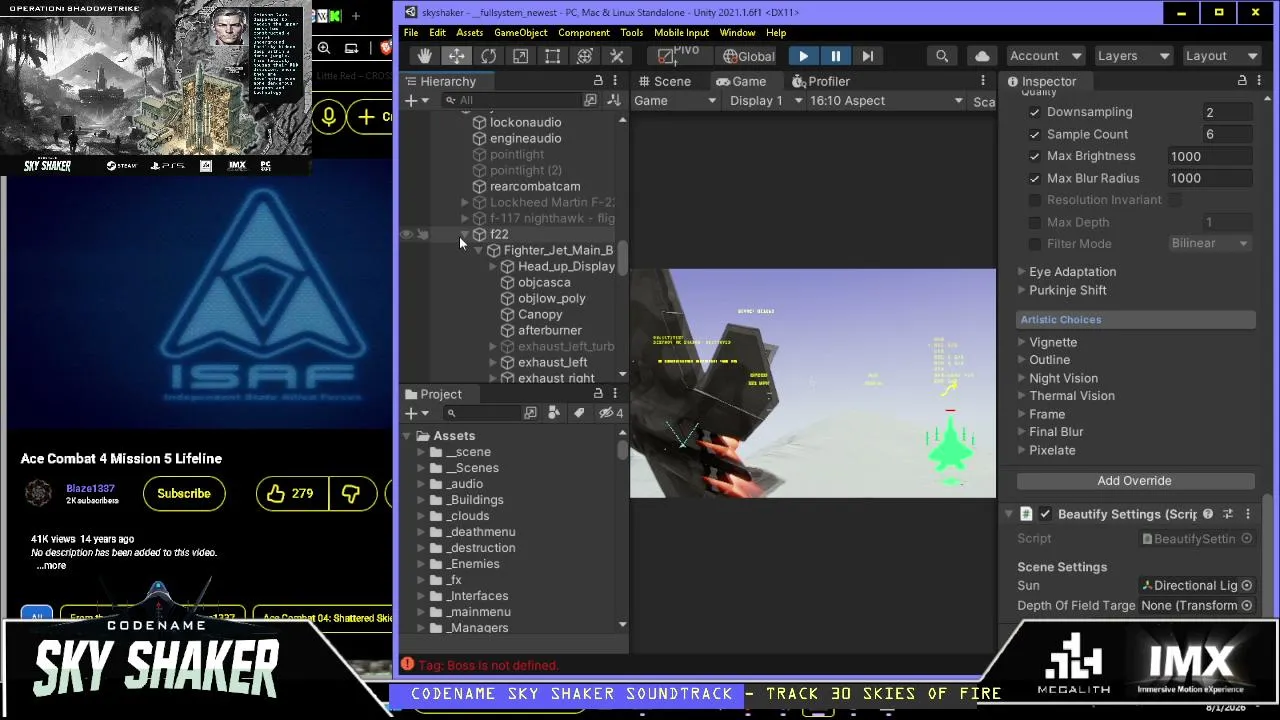Open the 16:10 Aspect dropdown
The height and width of the screenshot is (720, 1280).
point(886,101)
